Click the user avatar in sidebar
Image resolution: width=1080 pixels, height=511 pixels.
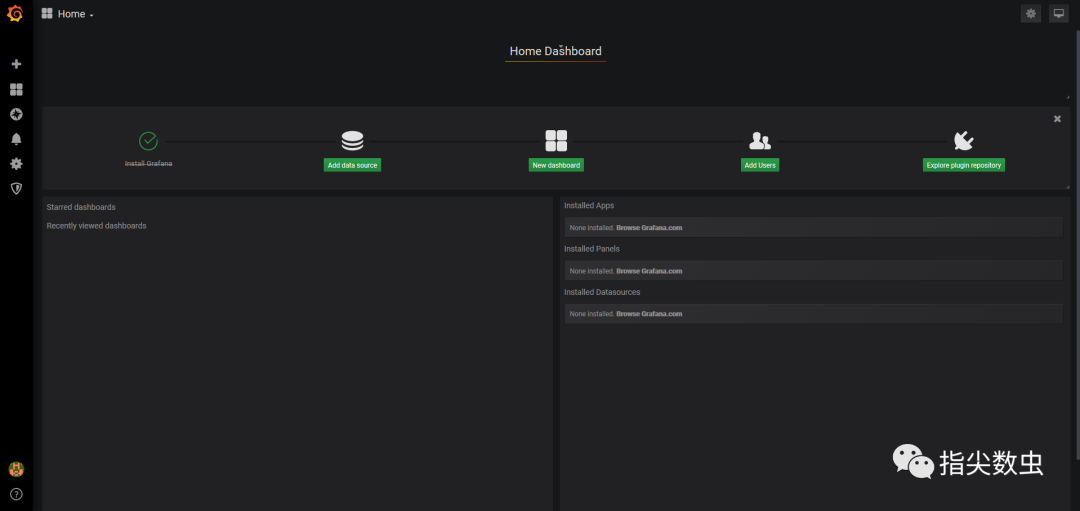click(x=17, y=470)
